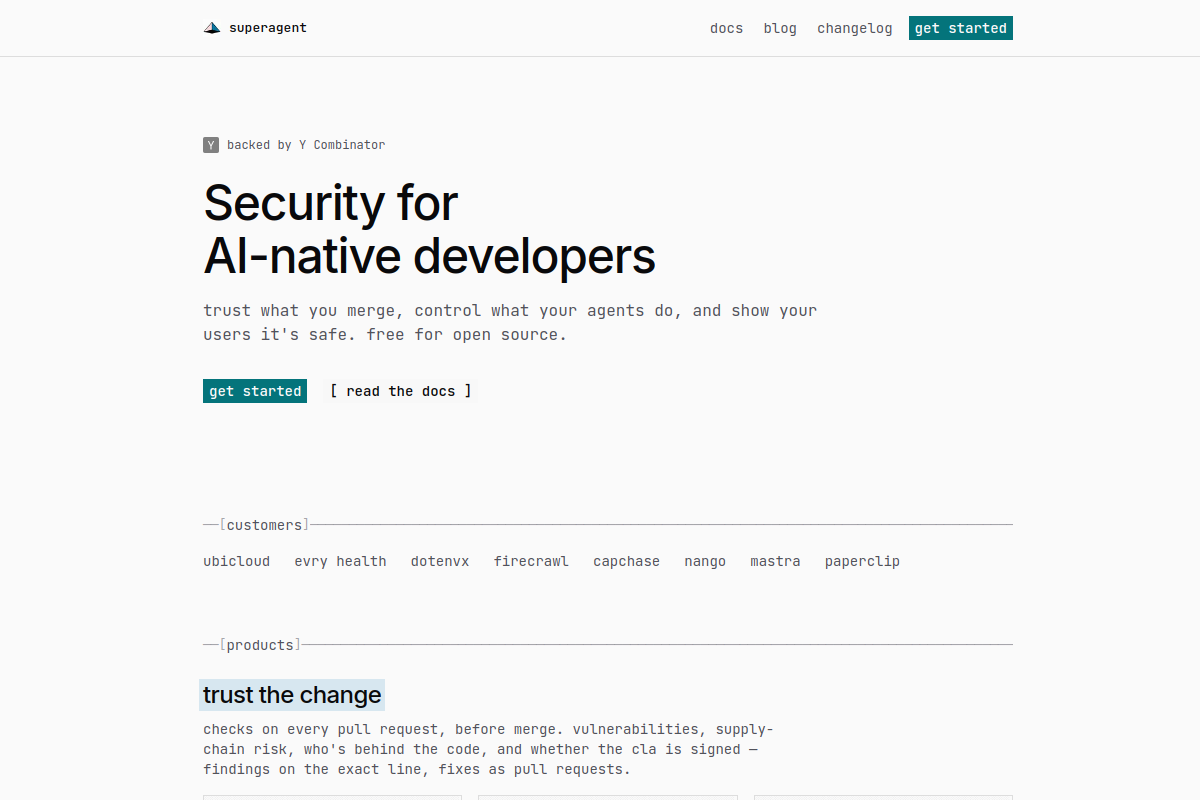
Task: Open the docs navigation link
Action: pos(726,28)
